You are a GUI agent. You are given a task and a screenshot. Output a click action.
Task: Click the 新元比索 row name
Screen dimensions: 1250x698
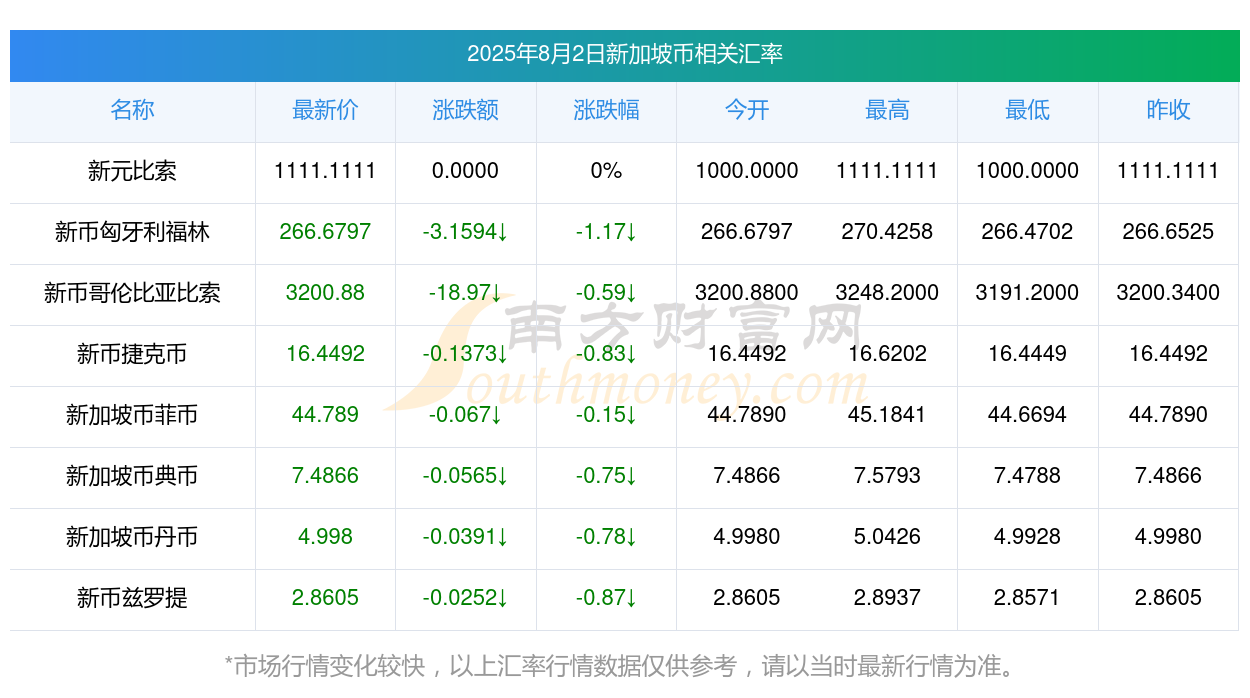click(132, 171)
